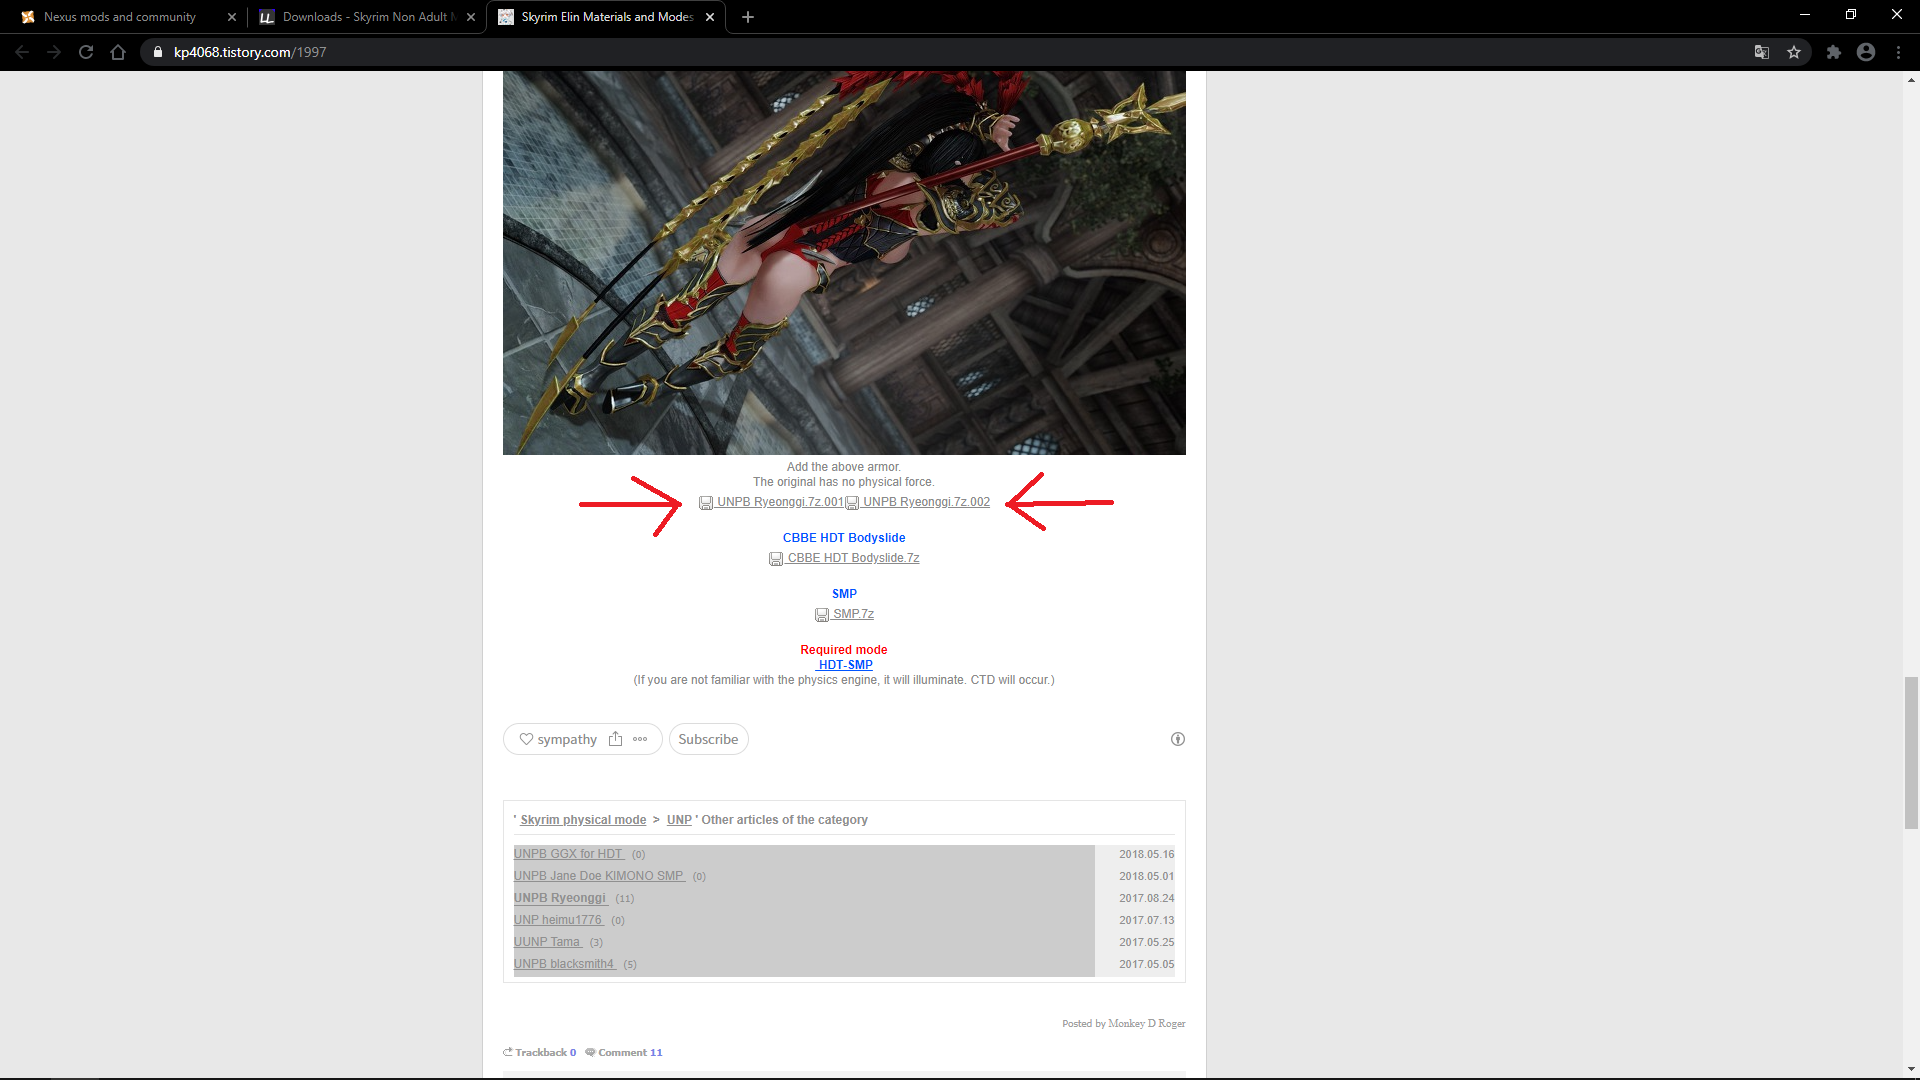1920x1080 pixels.
Task: Go forward in browser history
Action: point(54,52)
